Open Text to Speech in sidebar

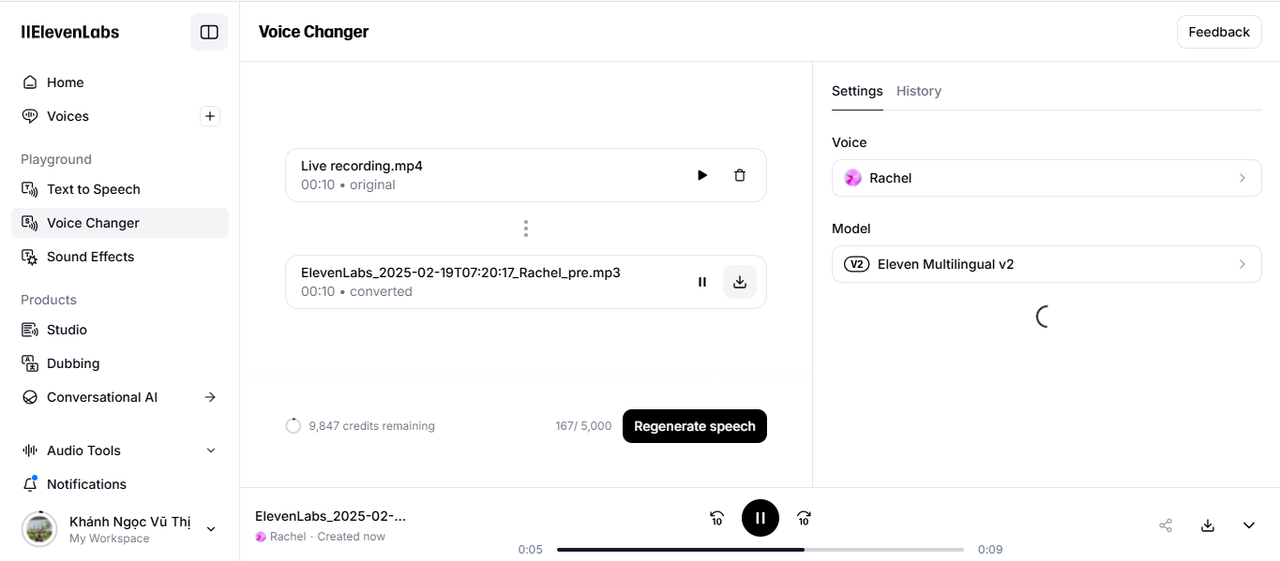pos(93,189)
